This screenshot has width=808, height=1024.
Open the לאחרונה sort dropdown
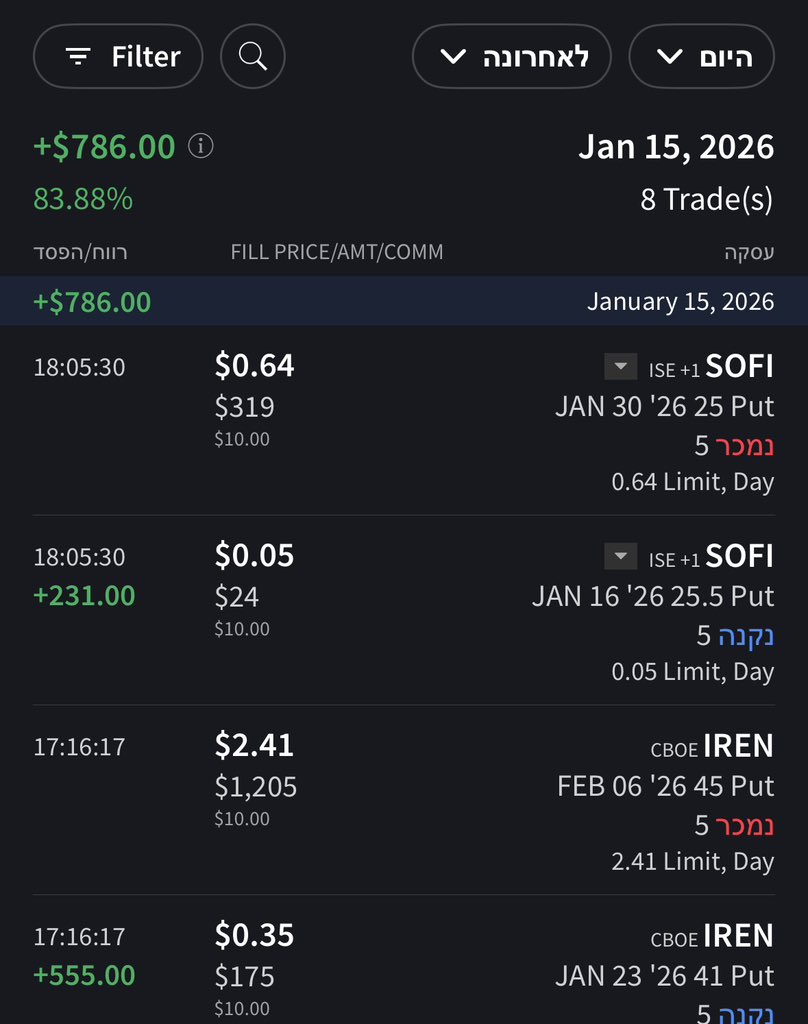coord(511,56)
